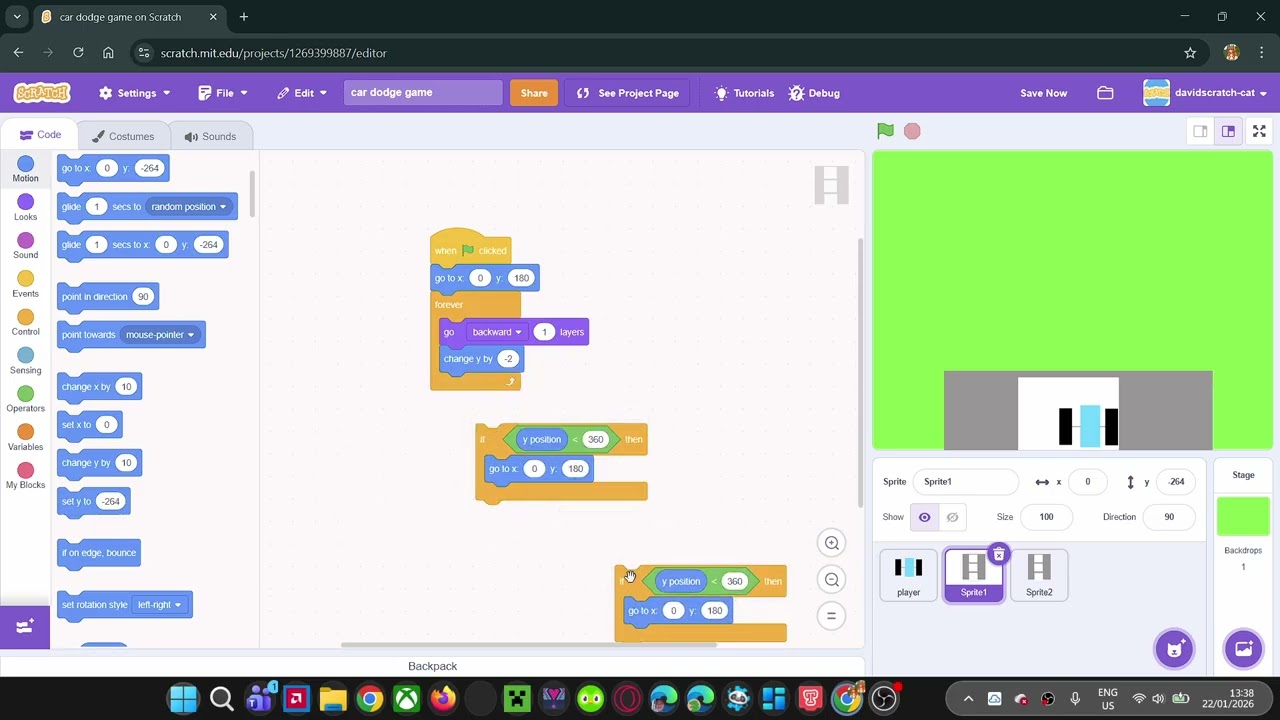Open the add extension button
This screenshot has height=720, width=1280.
(x=25, y=627)
